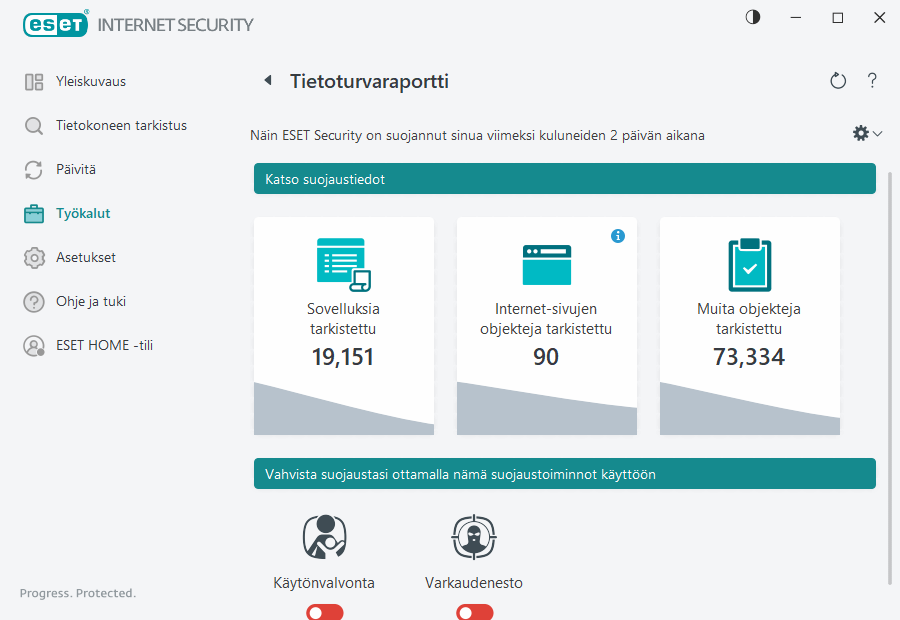Select the Asetukset settings icon
The width and height of the screenshot is (900, 620).
coord(34,257)
